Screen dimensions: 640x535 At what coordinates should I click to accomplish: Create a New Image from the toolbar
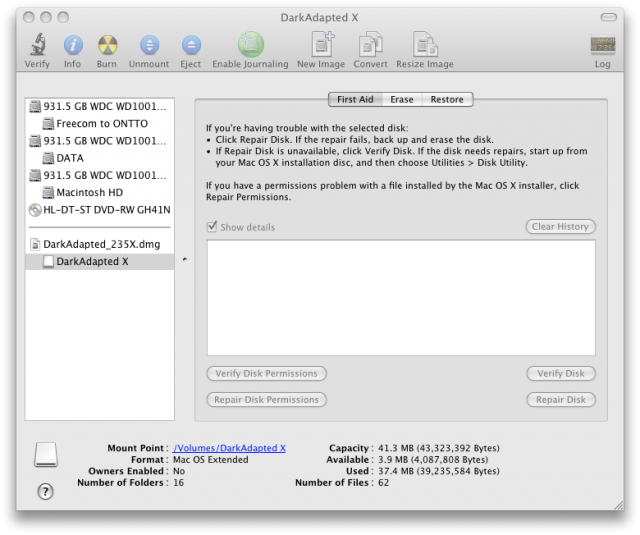coord(322,44)
